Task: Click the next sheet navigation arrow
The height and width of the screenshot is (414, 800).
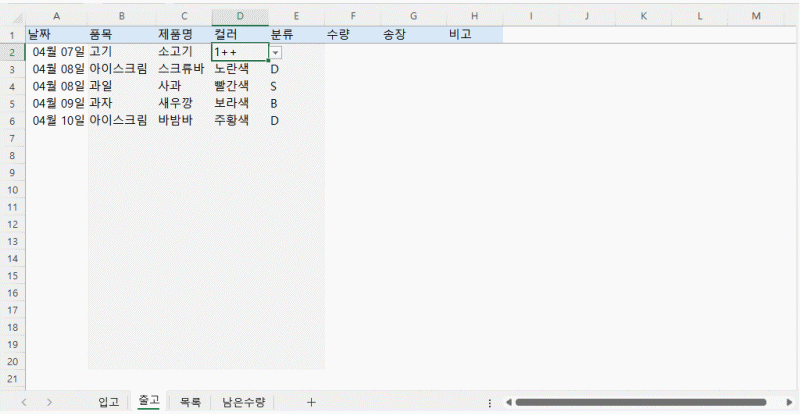Action: [x=48, y=402]
